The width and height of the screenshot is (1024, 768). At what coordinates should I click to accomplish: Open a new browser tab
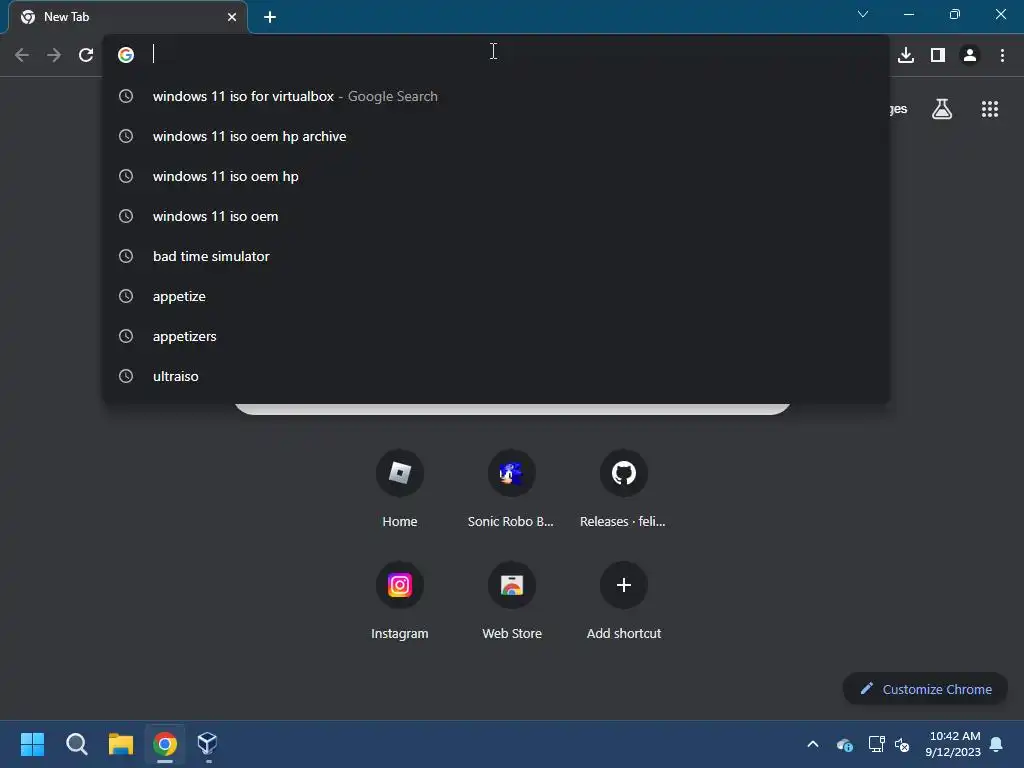(x=270, y=17)
